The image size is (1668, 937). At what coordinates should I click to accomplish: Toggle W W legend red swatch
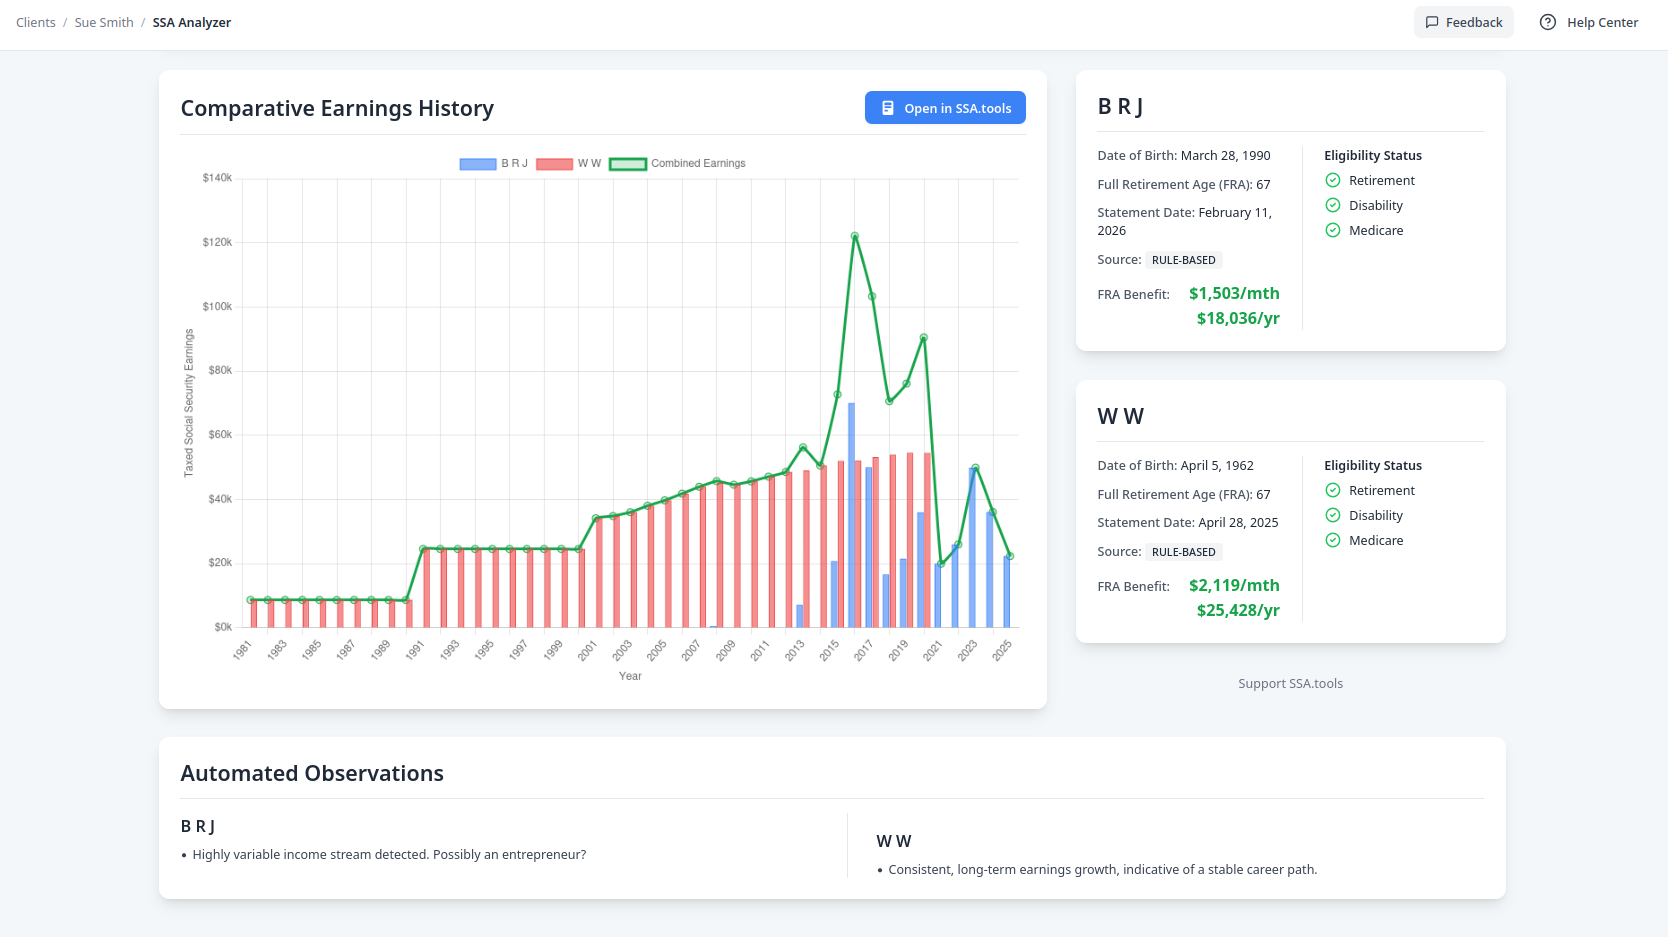coord(554,164)
